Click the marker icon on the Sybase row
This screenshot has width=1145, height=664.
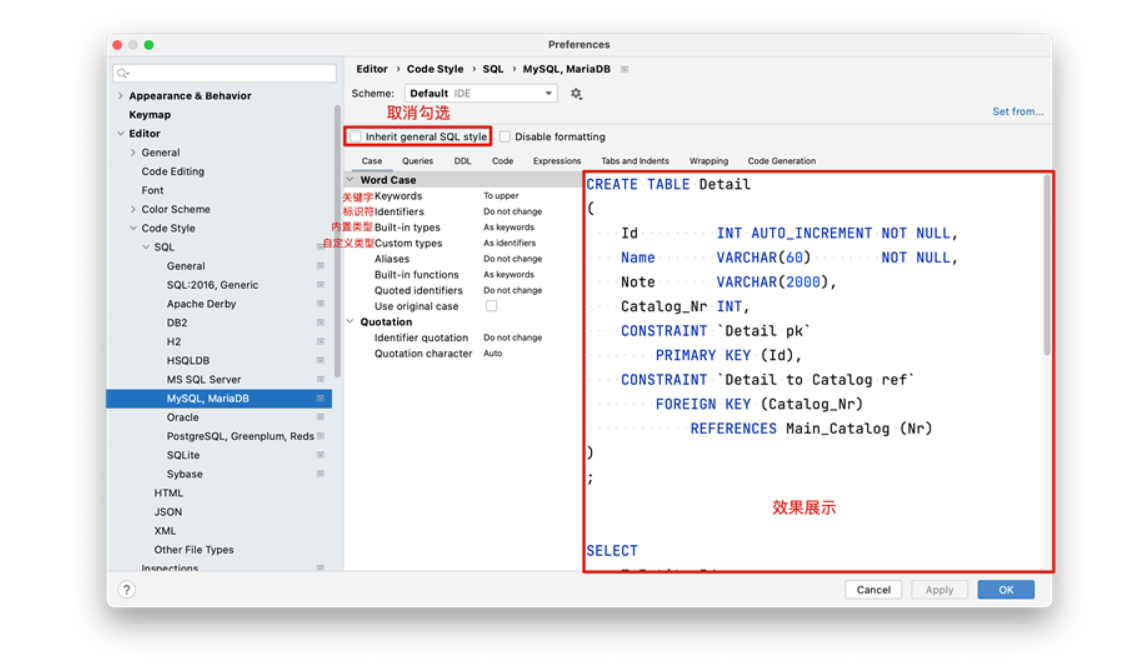320,474
